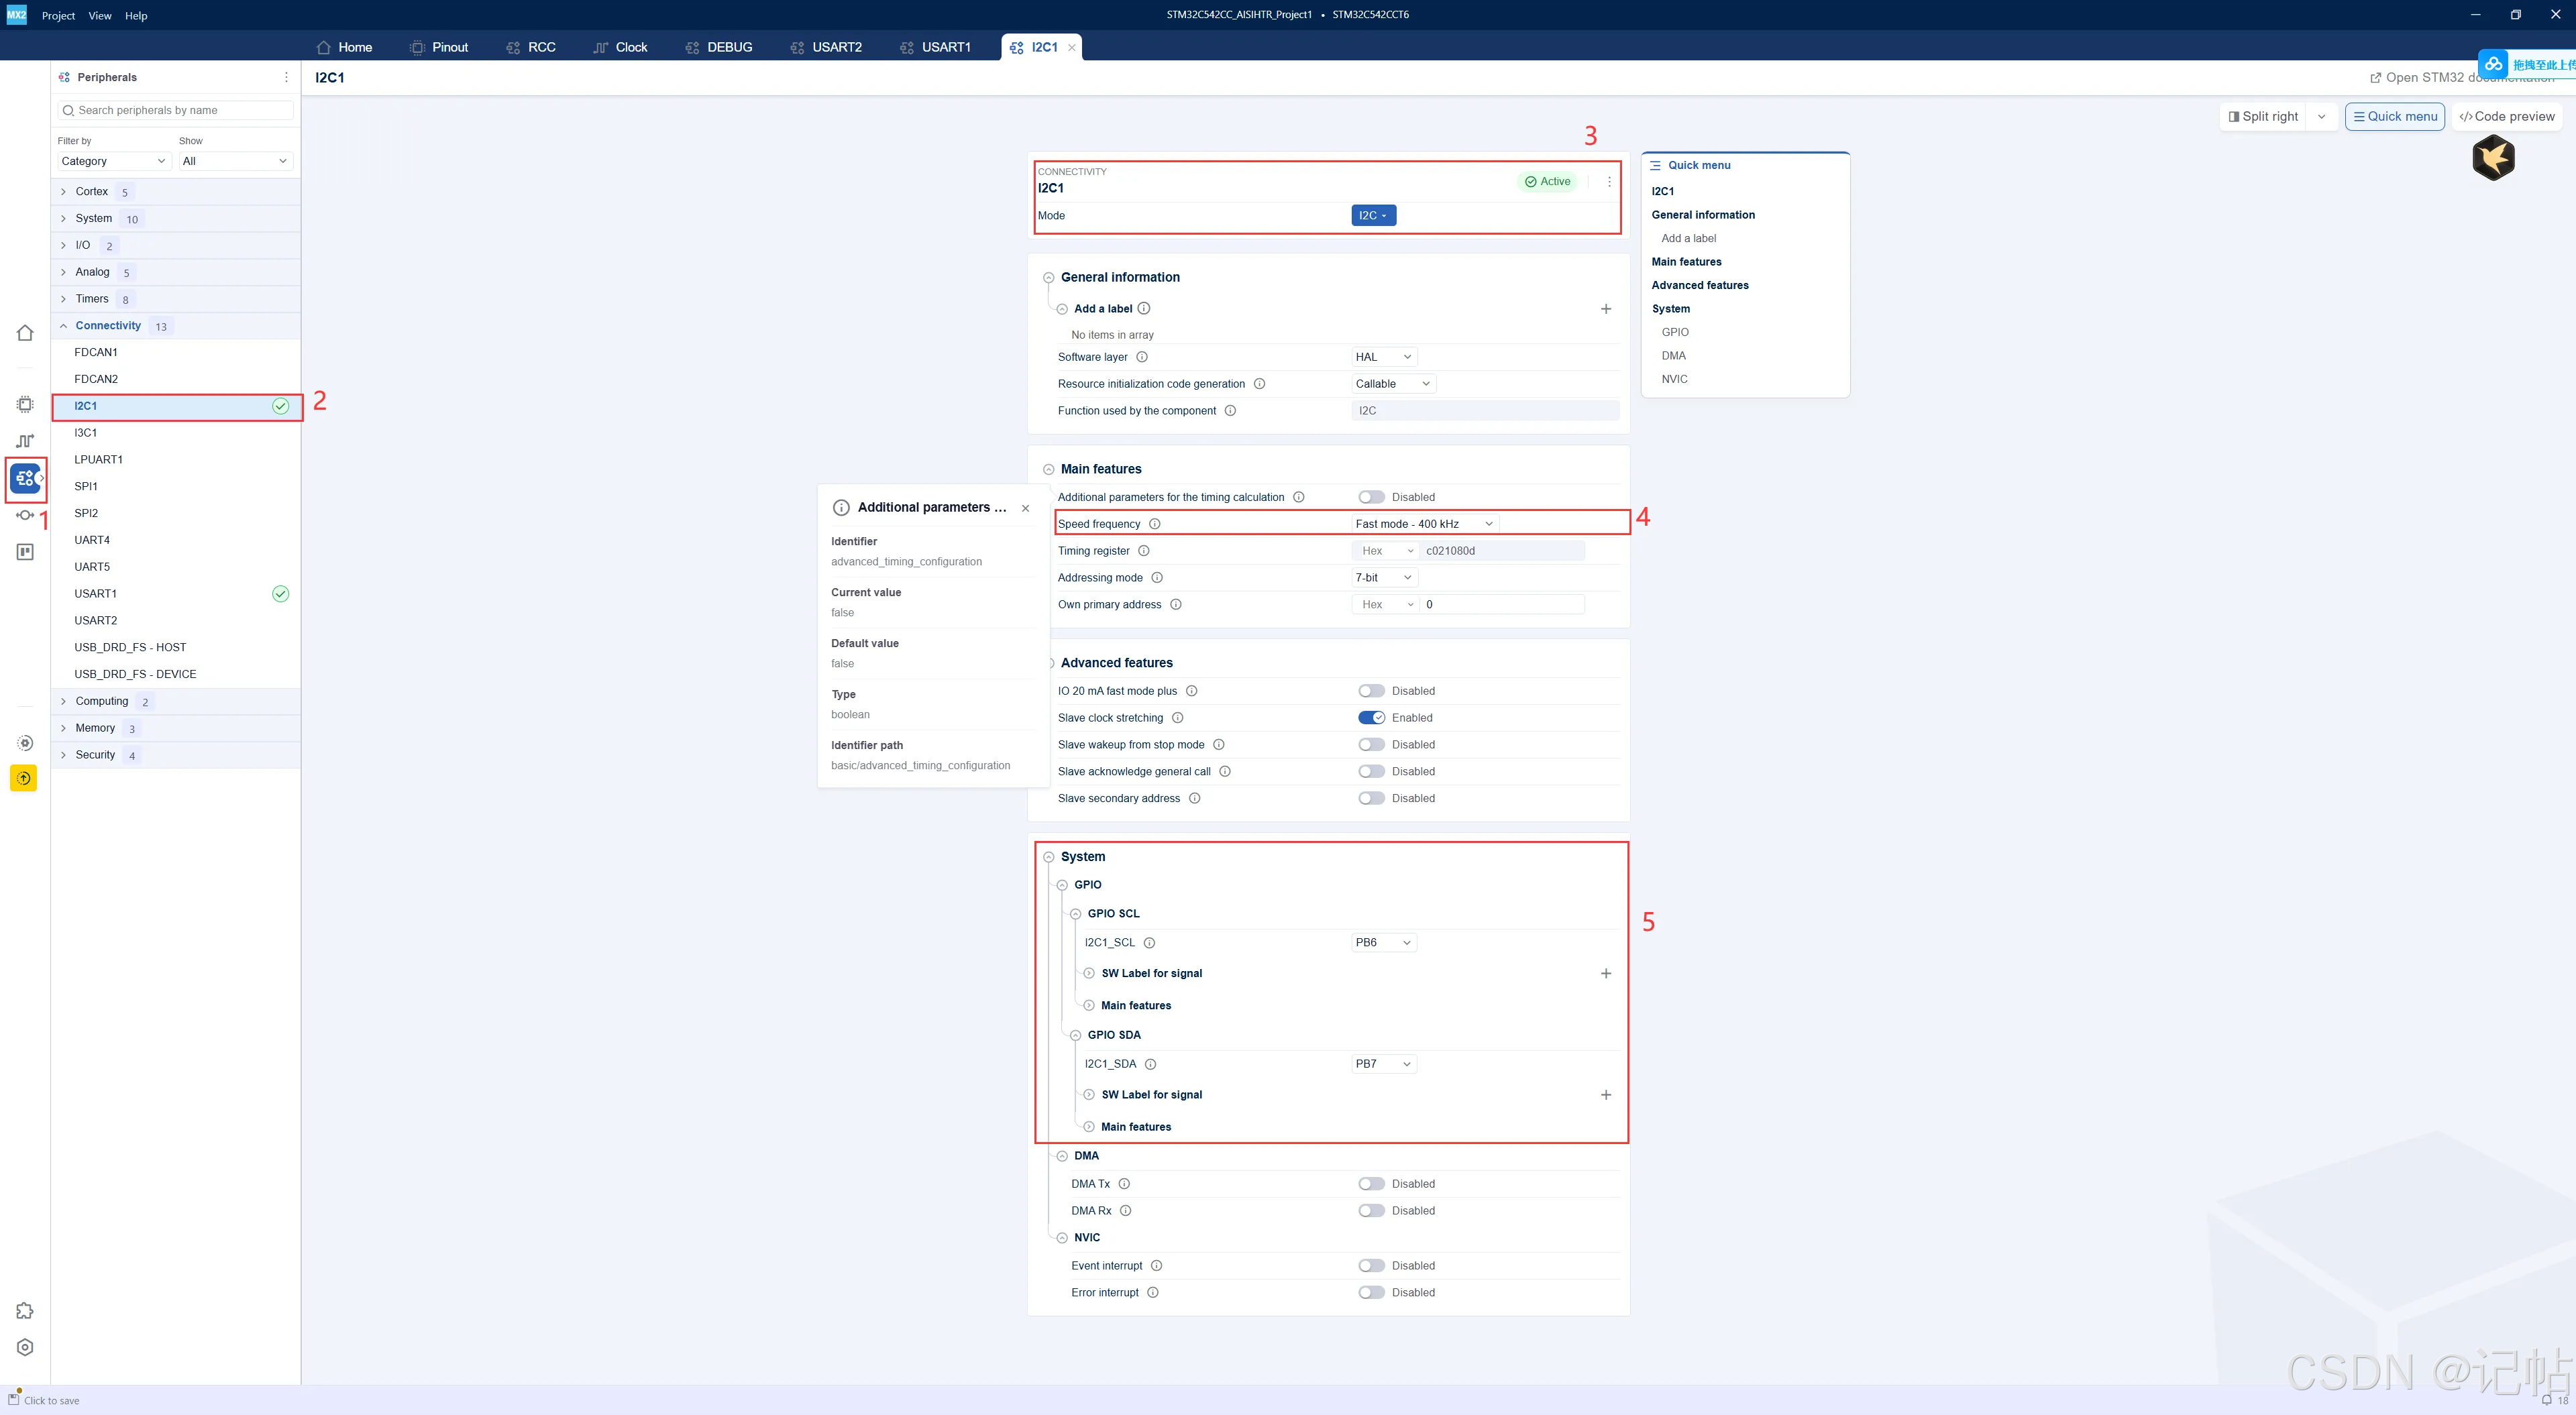Open the kanban board icon in left sidebar
Viewport: 2576px width, 1415px height.
pyautogui.click(x=25, y=552)
